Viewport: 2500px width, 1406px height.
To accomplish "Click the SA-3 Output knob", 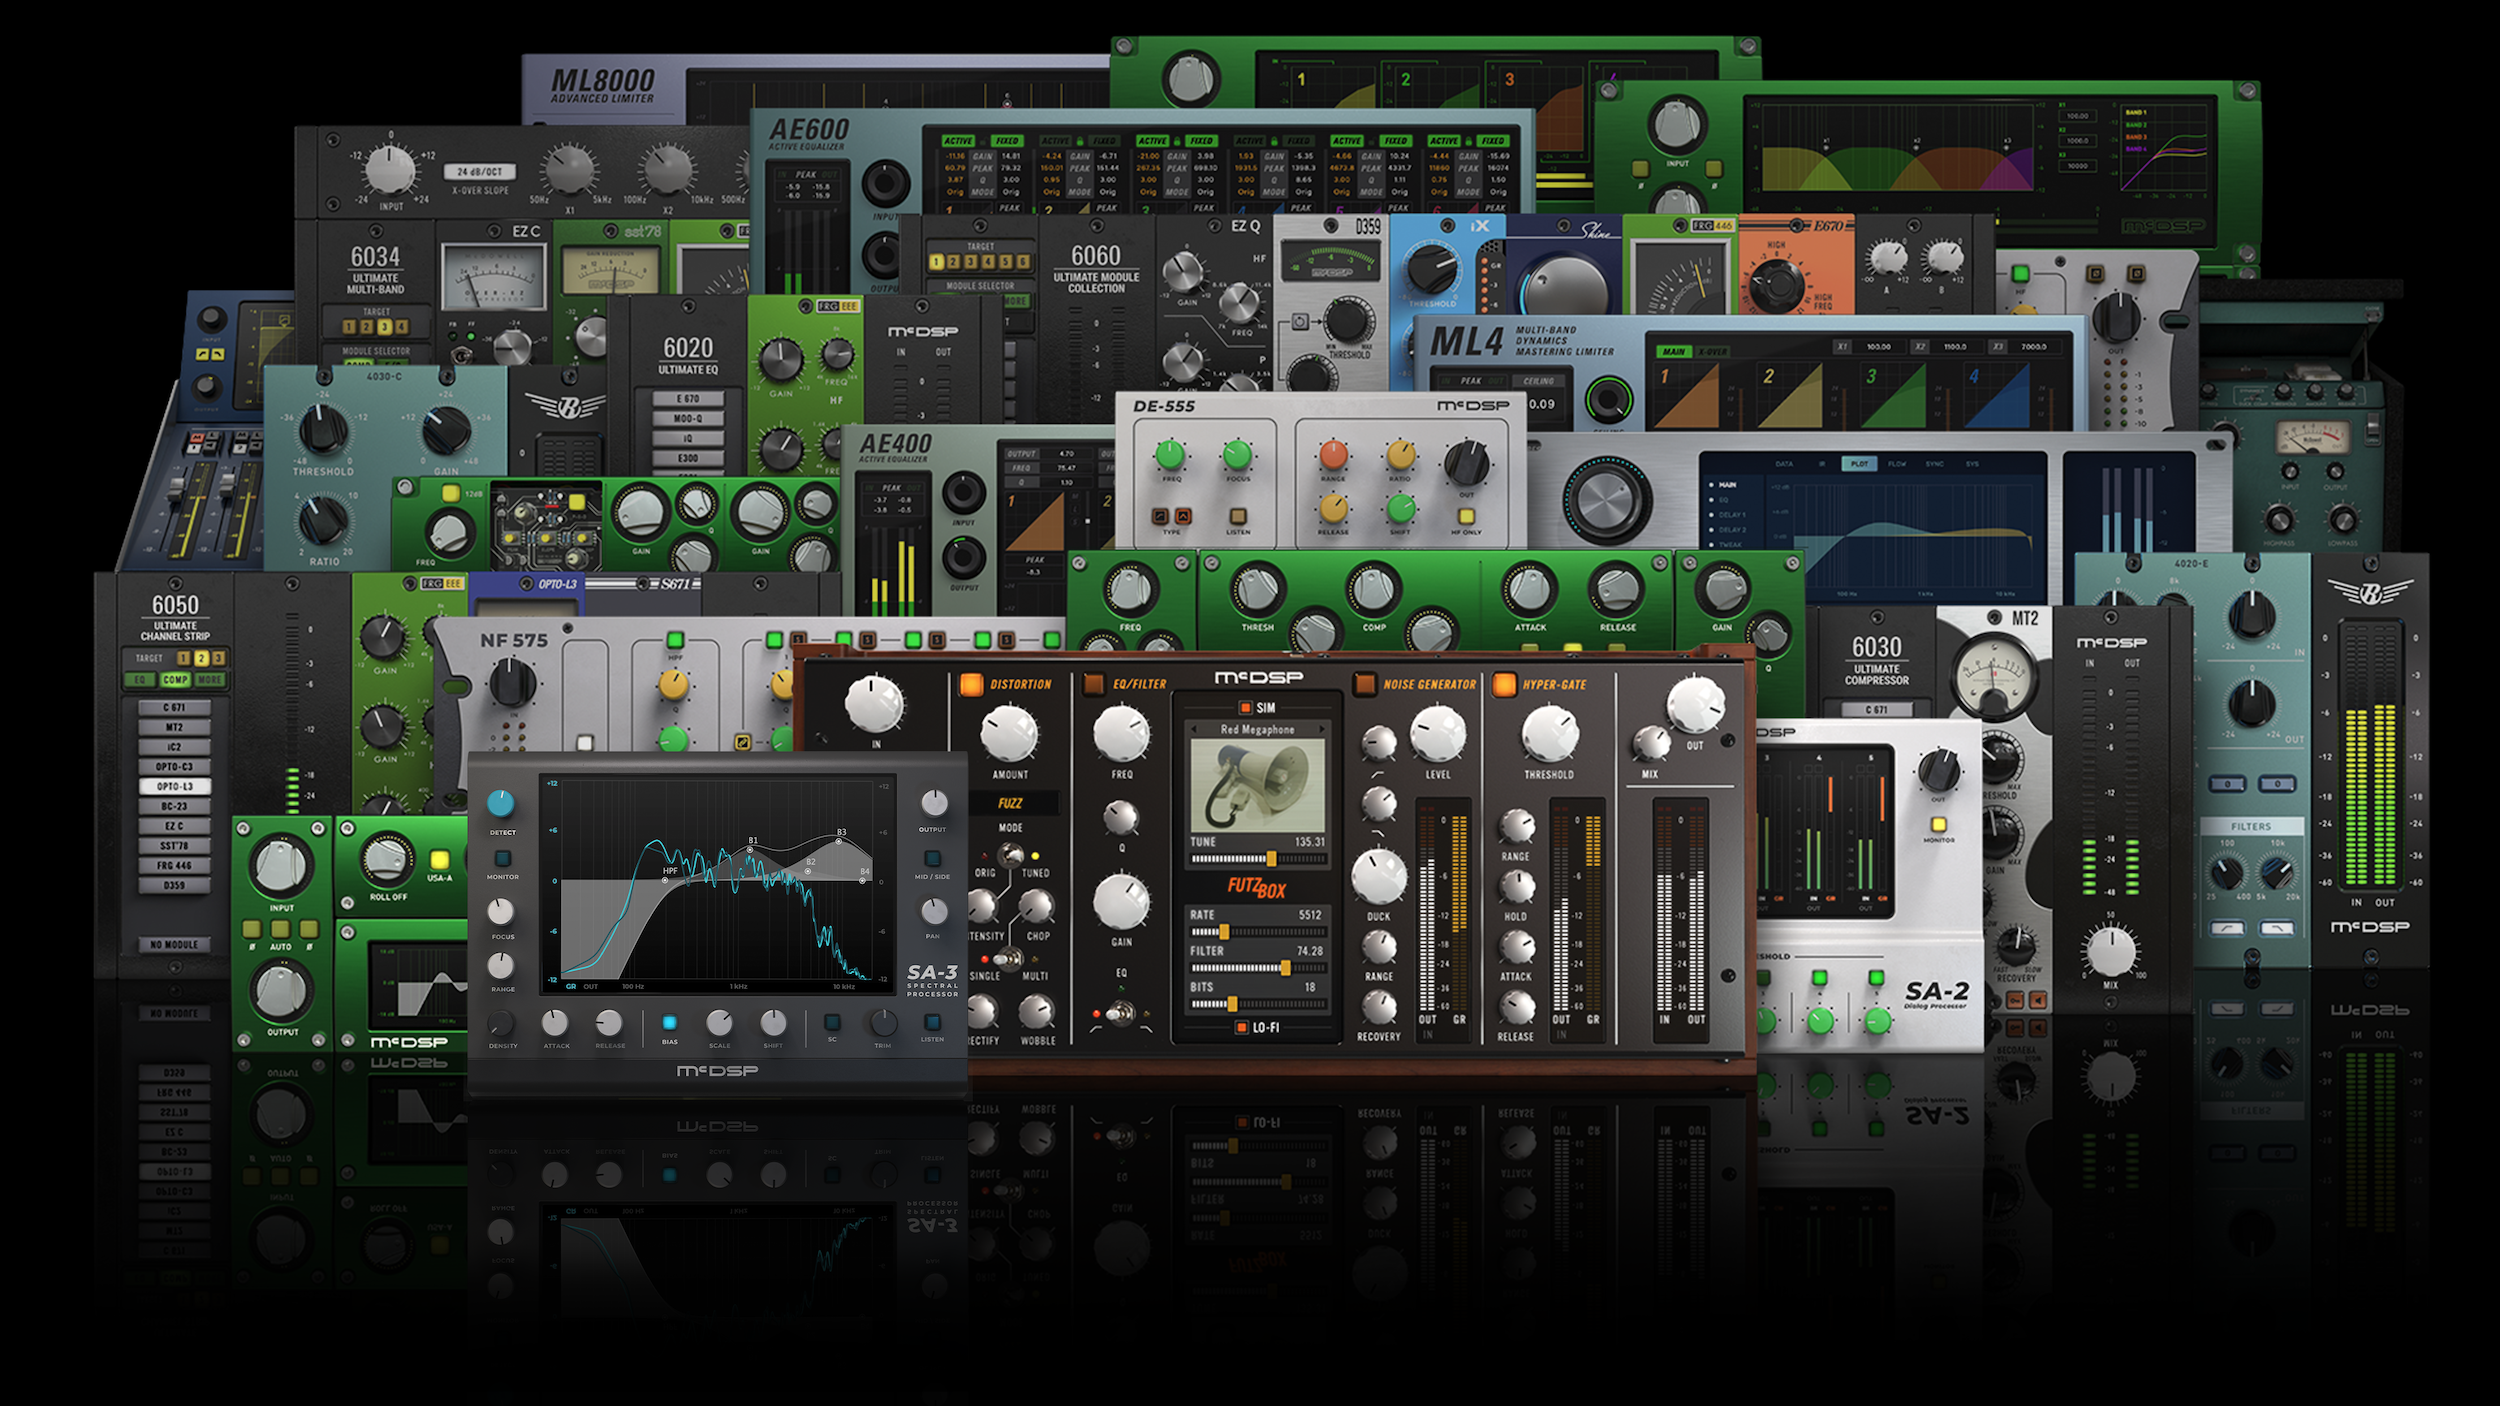I will point(933,803).
